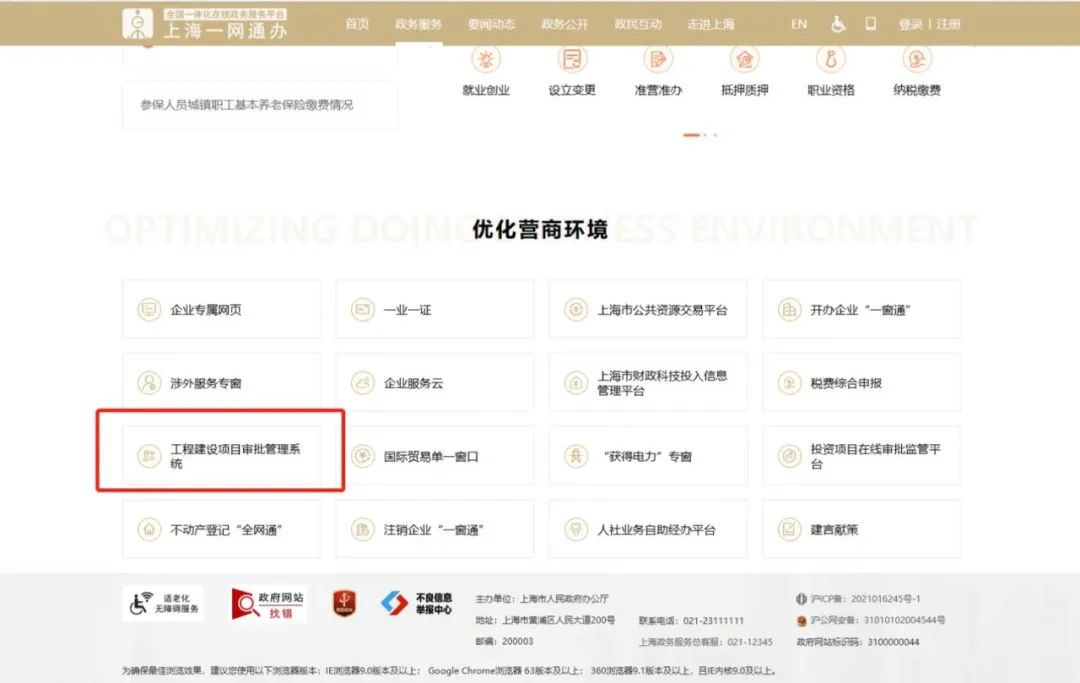Click the active orange carousel indicator

pos(691,135)
